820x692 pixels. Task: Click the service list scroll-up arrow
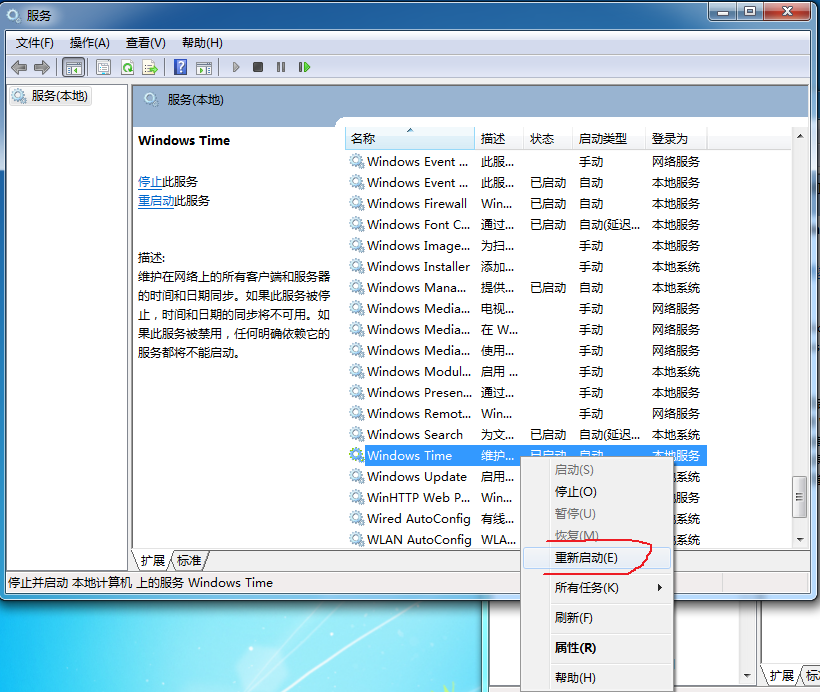click(x=800, y=137)
